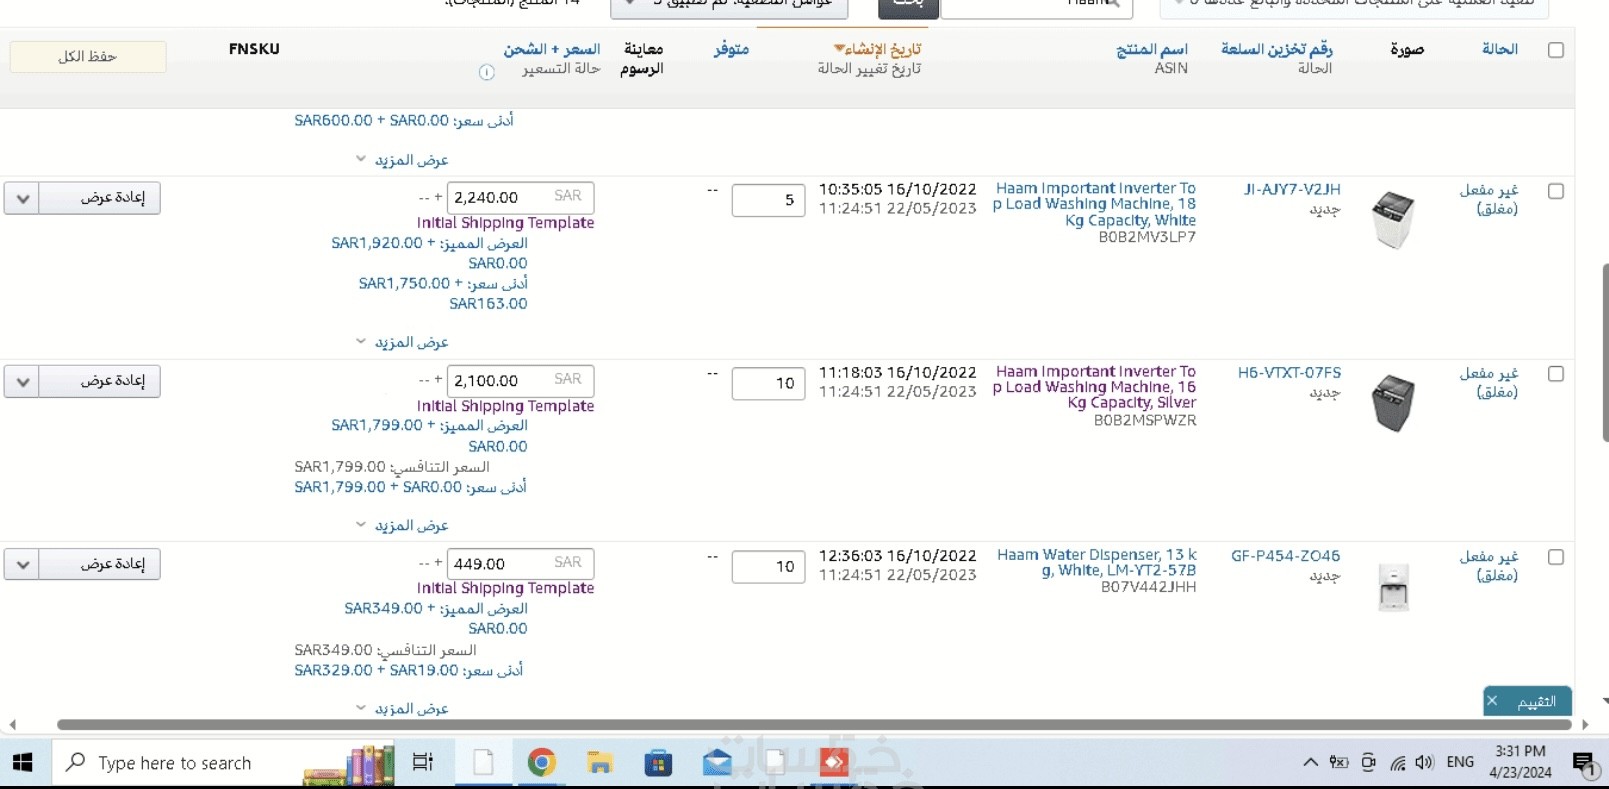
Task: Open Microsoft Store from the taskbar
Action: point(658,763)
